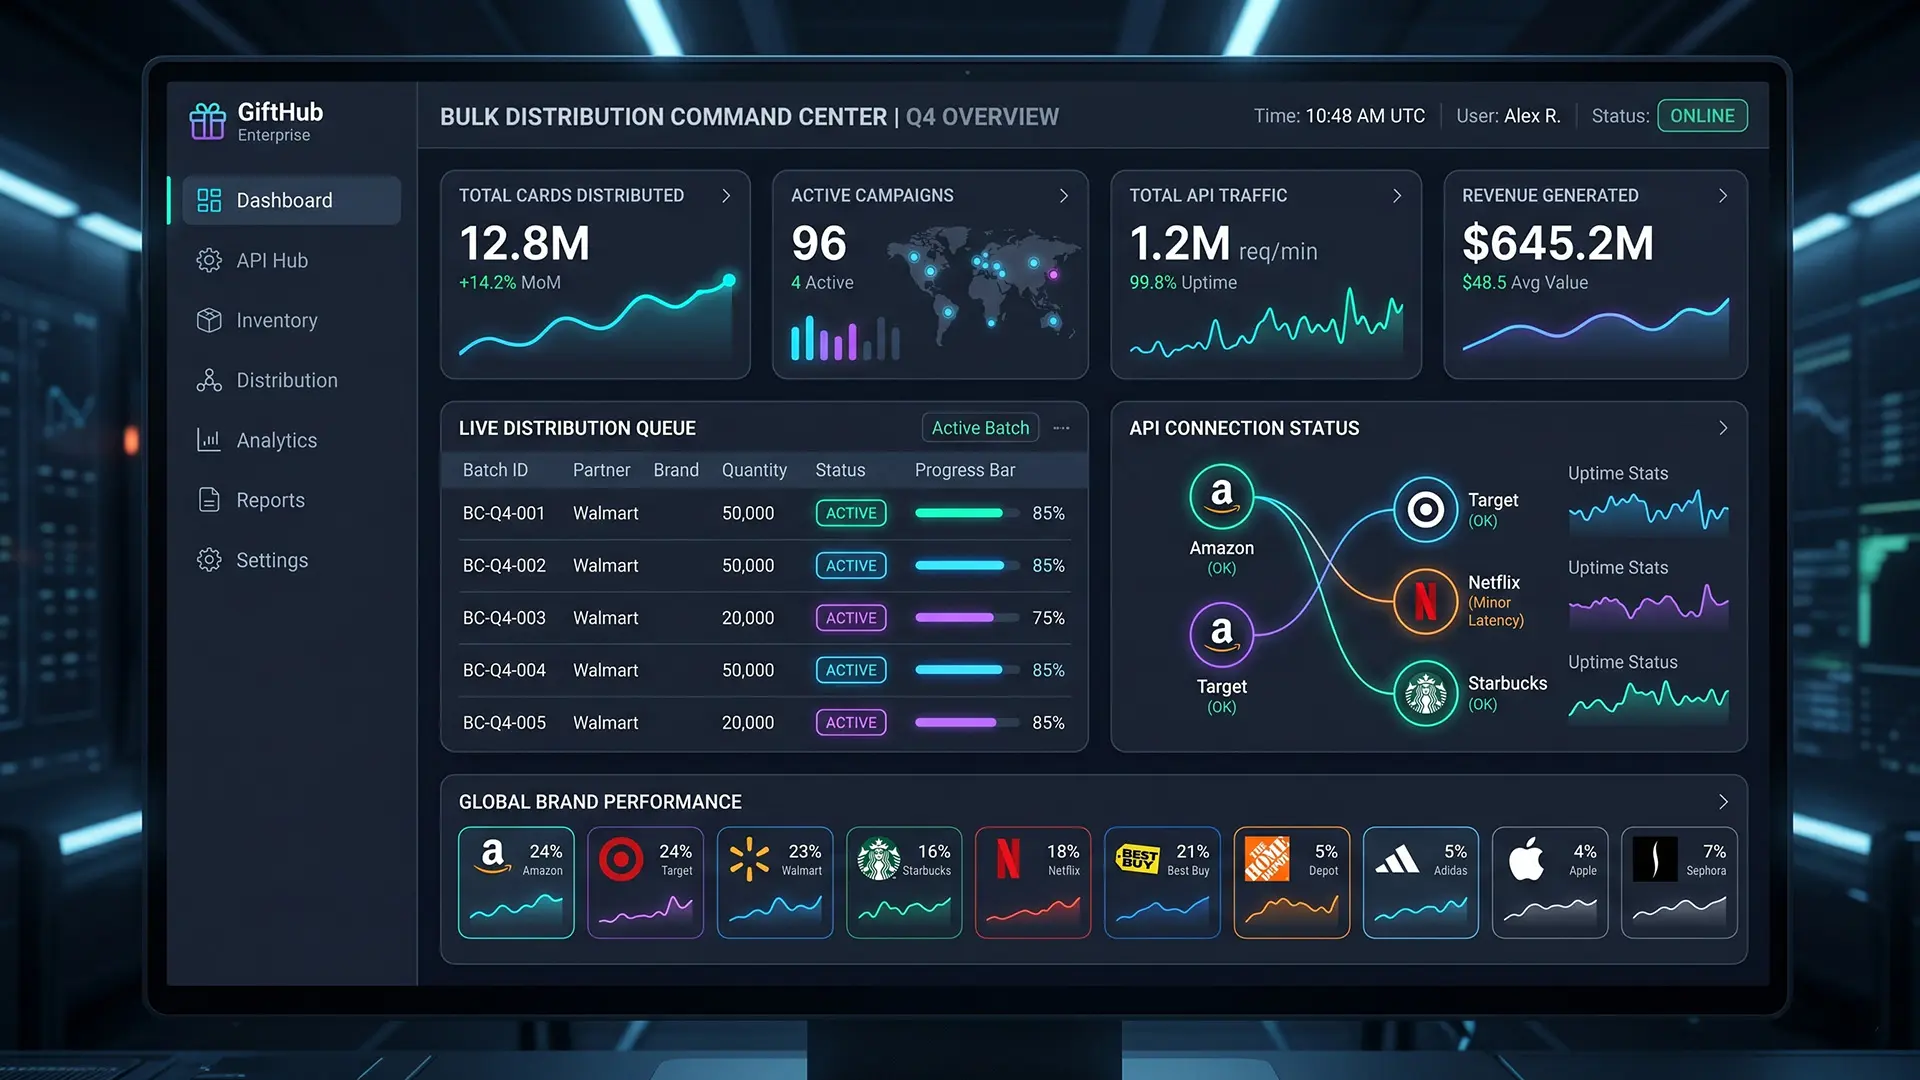Click the 12.8M total cards value
Screen dimensions: 1920x1080
pos(524,243)
